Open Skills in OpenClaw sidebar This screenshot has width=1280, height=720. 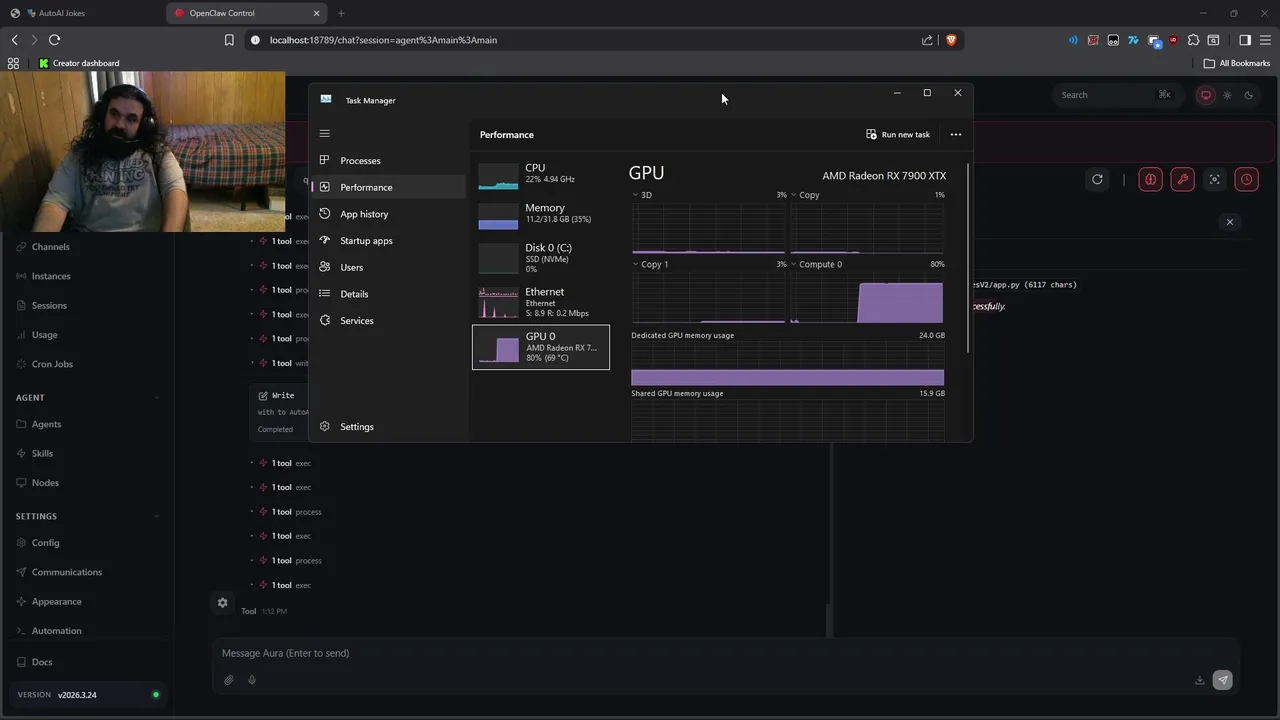coord(88,453)
